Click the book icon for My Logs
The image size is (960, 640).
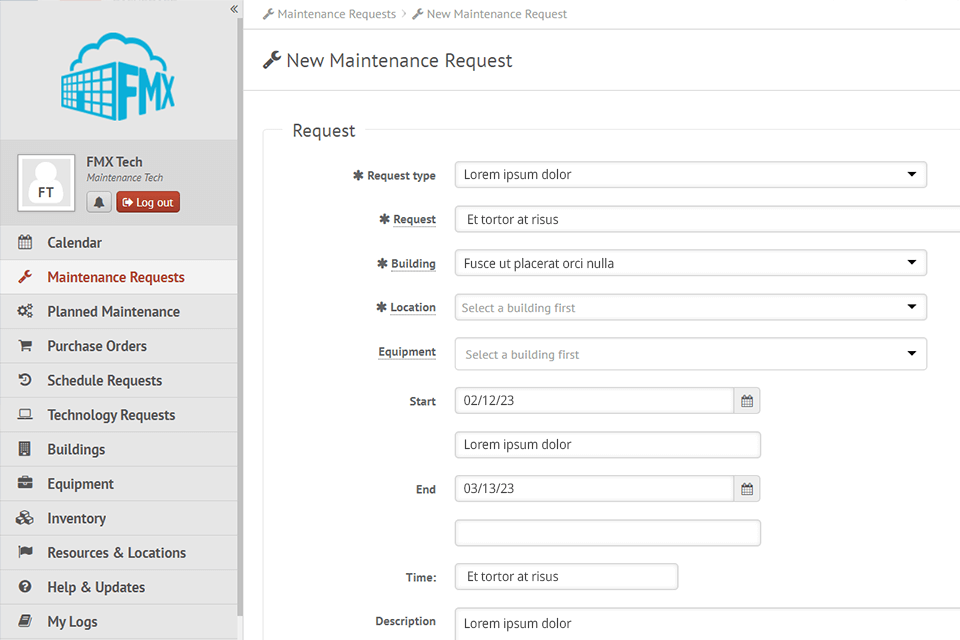click(x=25, y=620)
